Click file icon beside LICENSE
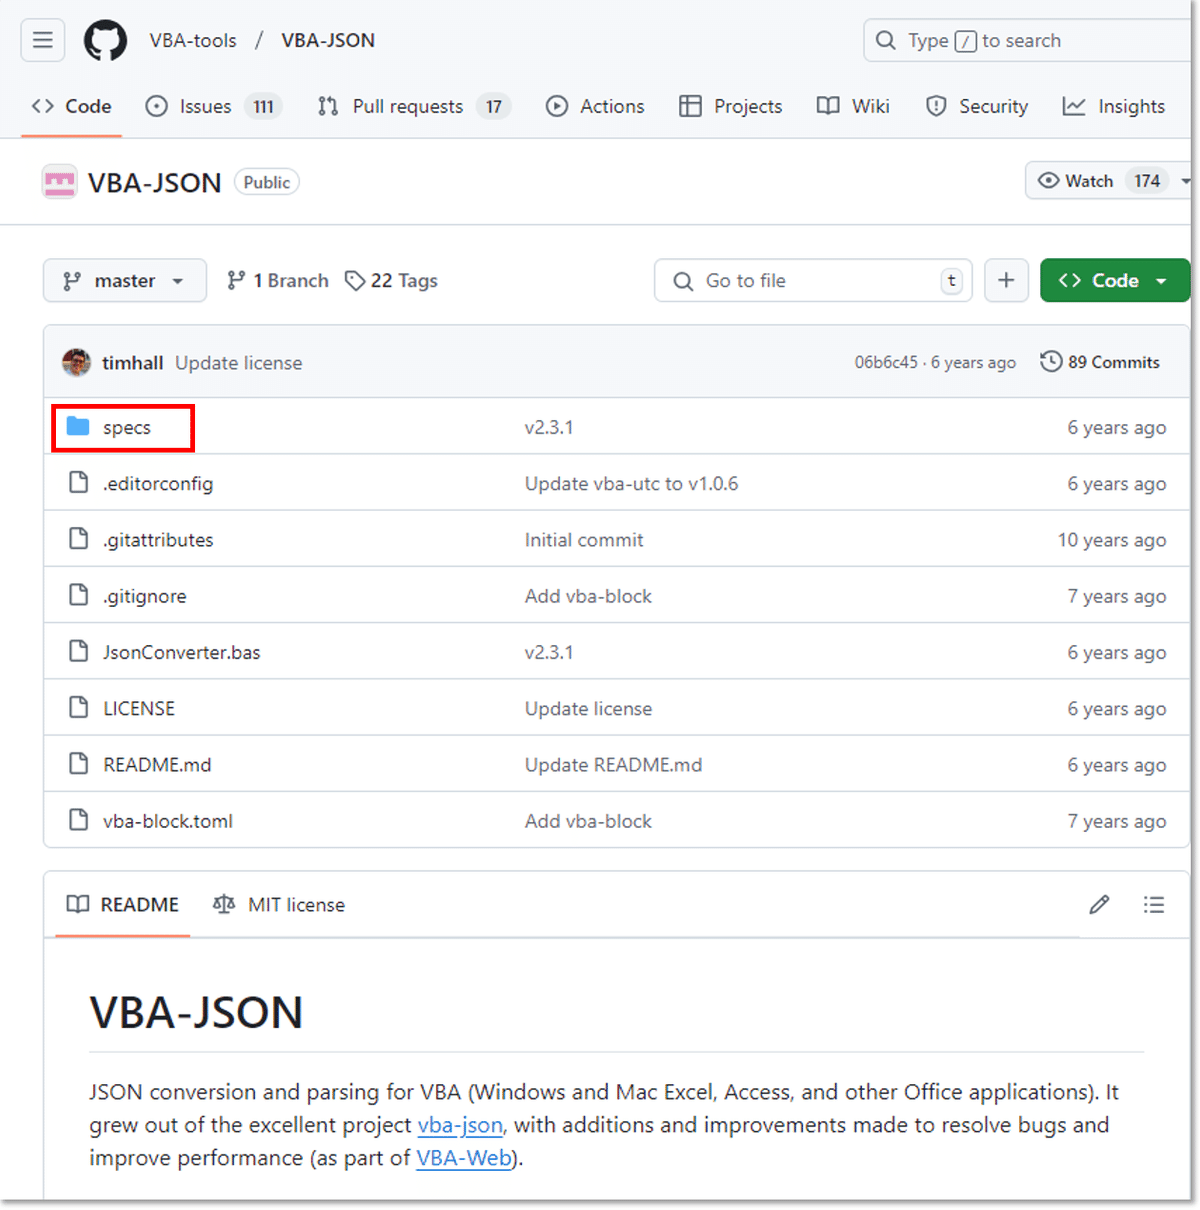 pos(78,707)
